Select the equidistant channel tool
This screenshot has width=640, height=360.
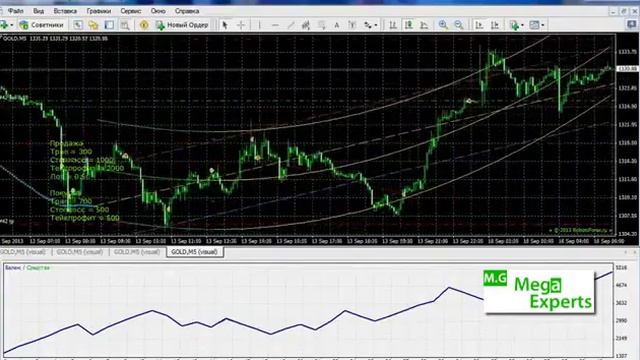pyautogui.click(x=306, y=25)
